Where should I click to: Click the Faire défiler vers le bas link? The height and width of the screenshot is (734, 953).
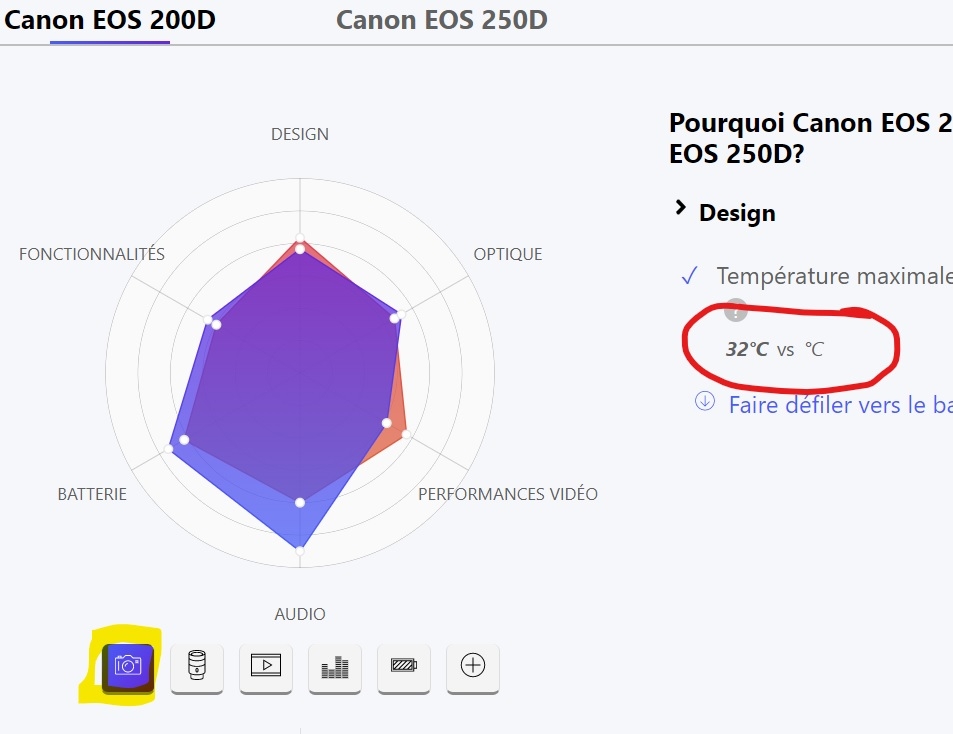click(841, 405)
